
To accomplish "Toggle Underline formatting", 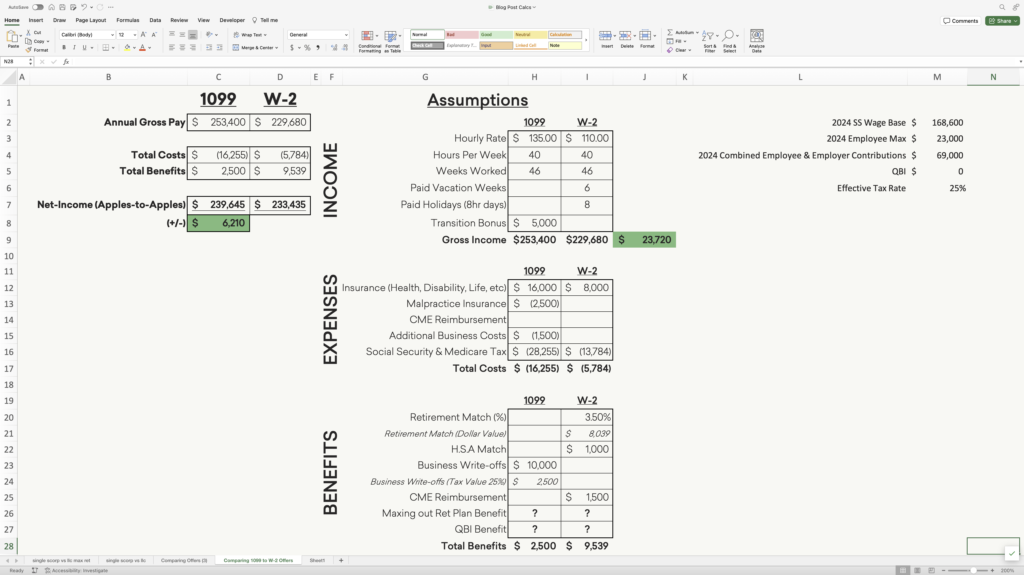I will tap(84, 48).
